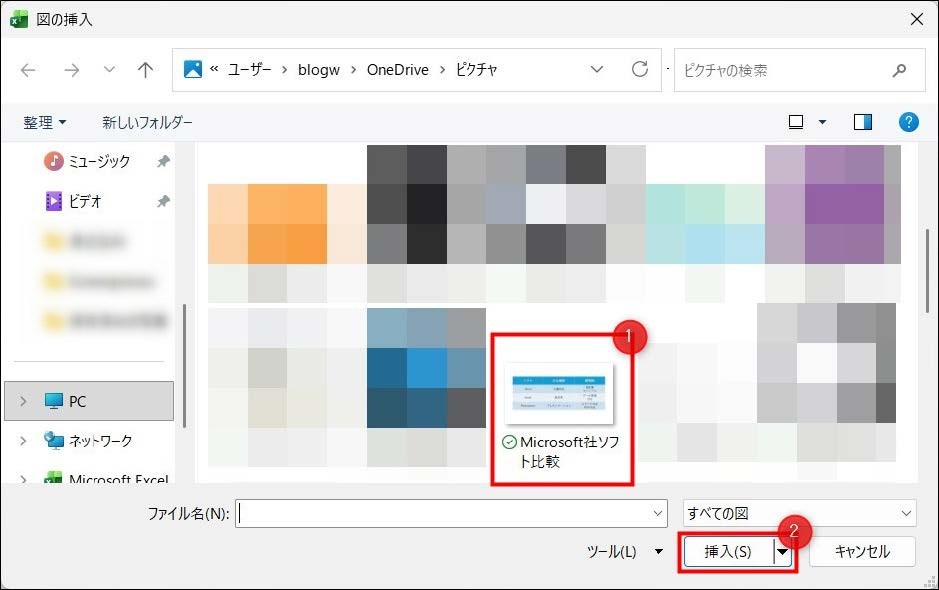Image resolution: width=939 pixels, height=590 pixels.
Task: Open the ツール(L) menu
Action: coord(624,551)
